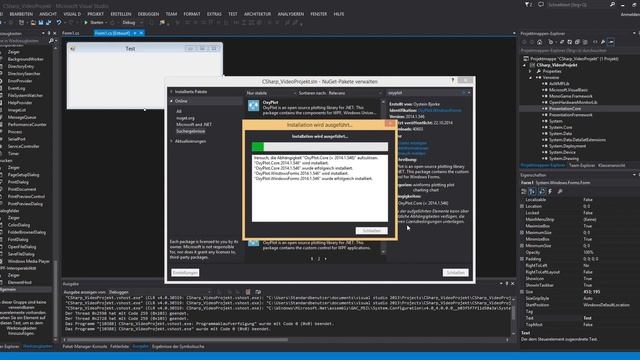Click the clear output icon in Ausgabe toolbar
This screenshot has height=360, width=640.
point(248,292)
